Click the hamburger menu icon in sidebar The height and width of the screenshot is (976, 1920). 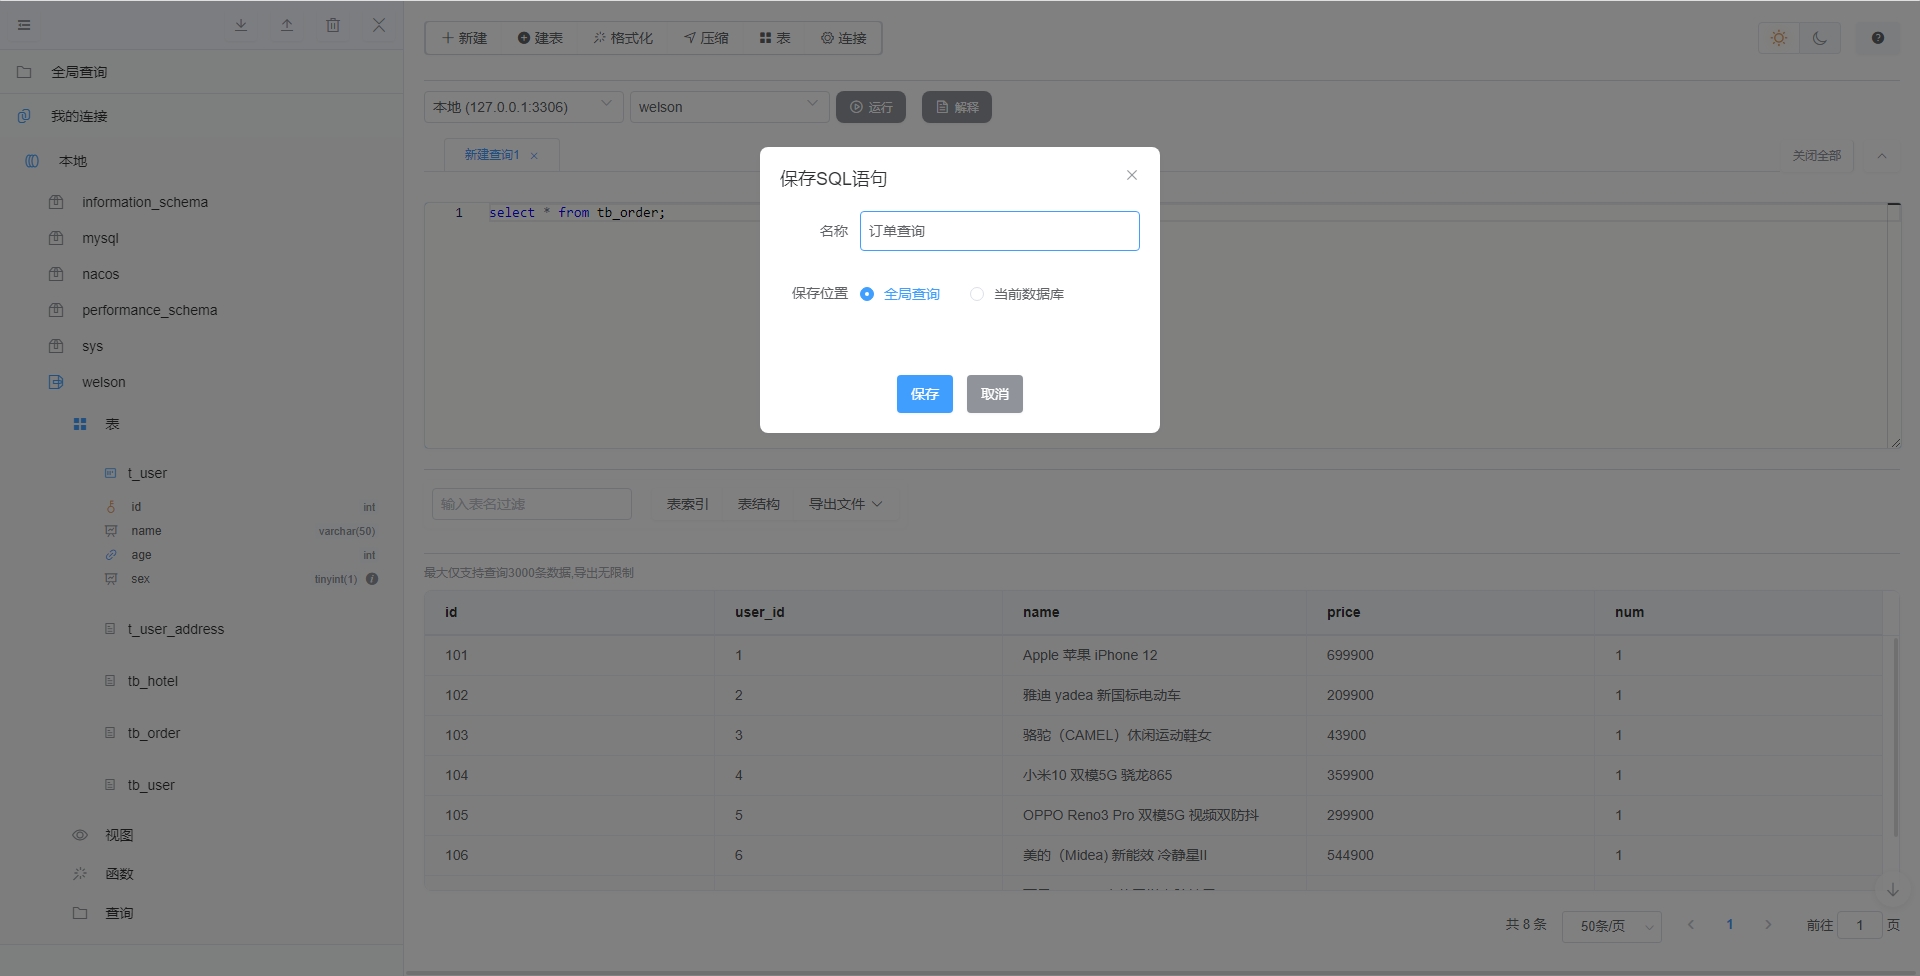click(24, 25)
